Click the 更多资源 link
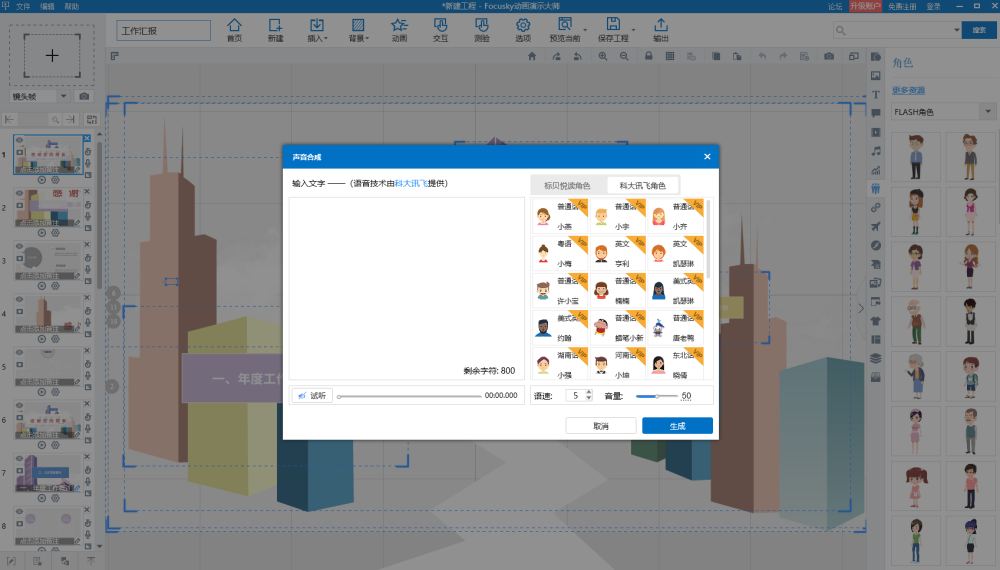 (908, 91)
